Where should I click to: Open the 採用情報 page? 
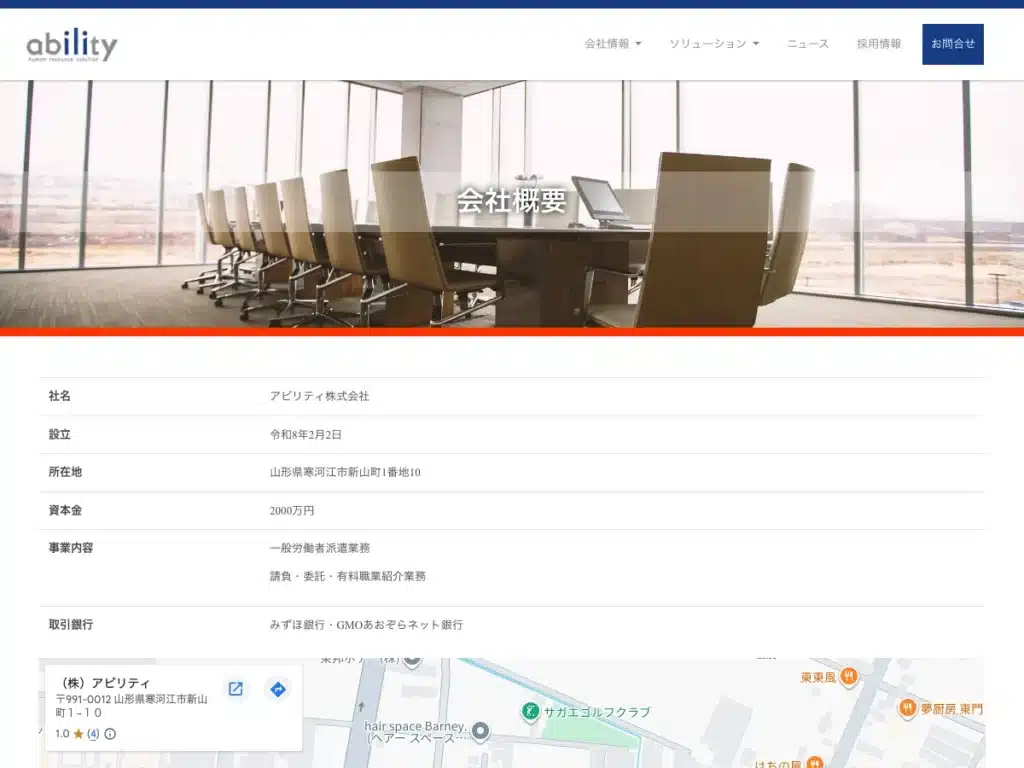point(879,44)
